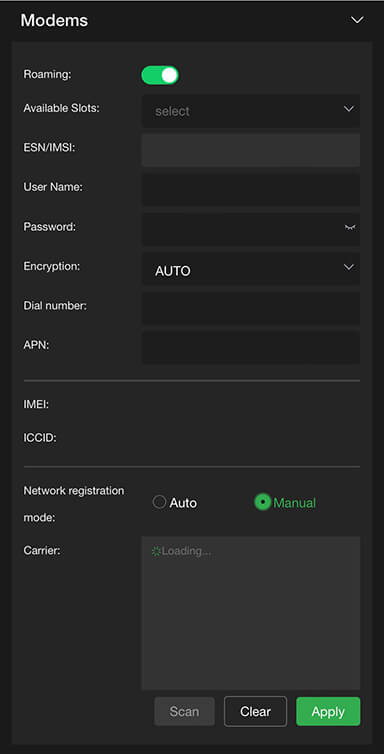Click the ESN/IMSI field

250,150
